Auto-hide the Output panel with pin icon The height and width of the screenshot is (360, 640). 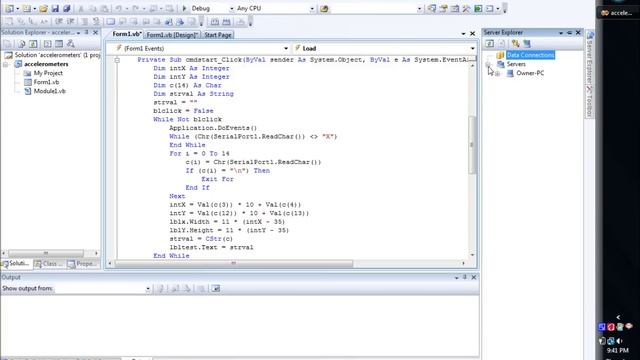[x=465, y=277]
